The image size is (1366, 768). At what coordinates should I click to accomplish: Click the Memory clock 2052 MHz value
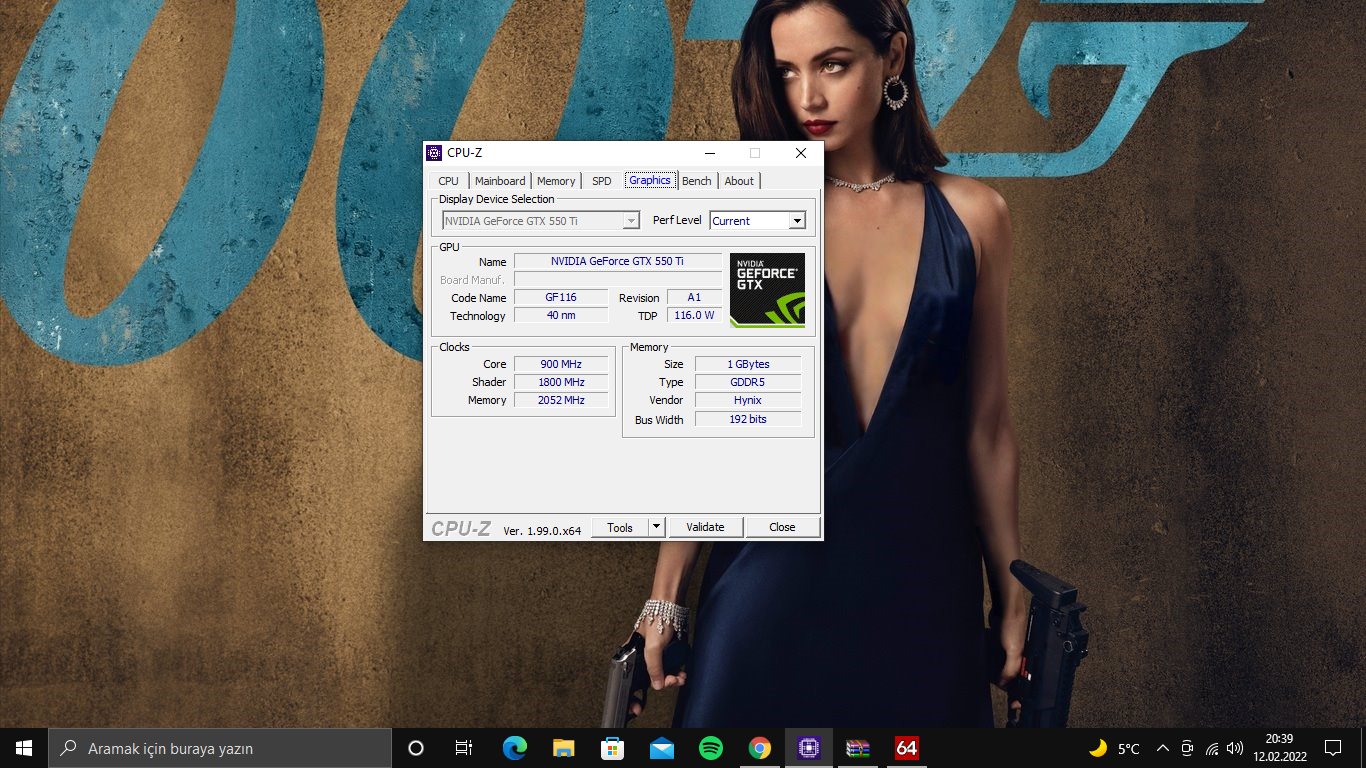pyautogui.click(x=561, y=400)
